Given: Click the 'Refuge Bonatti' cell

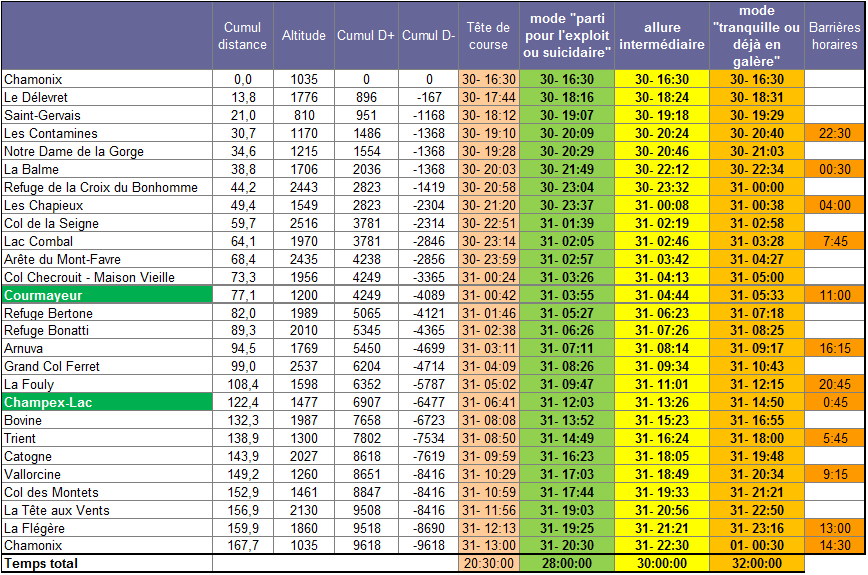Looking at the screenshot, I should point(107,330).
